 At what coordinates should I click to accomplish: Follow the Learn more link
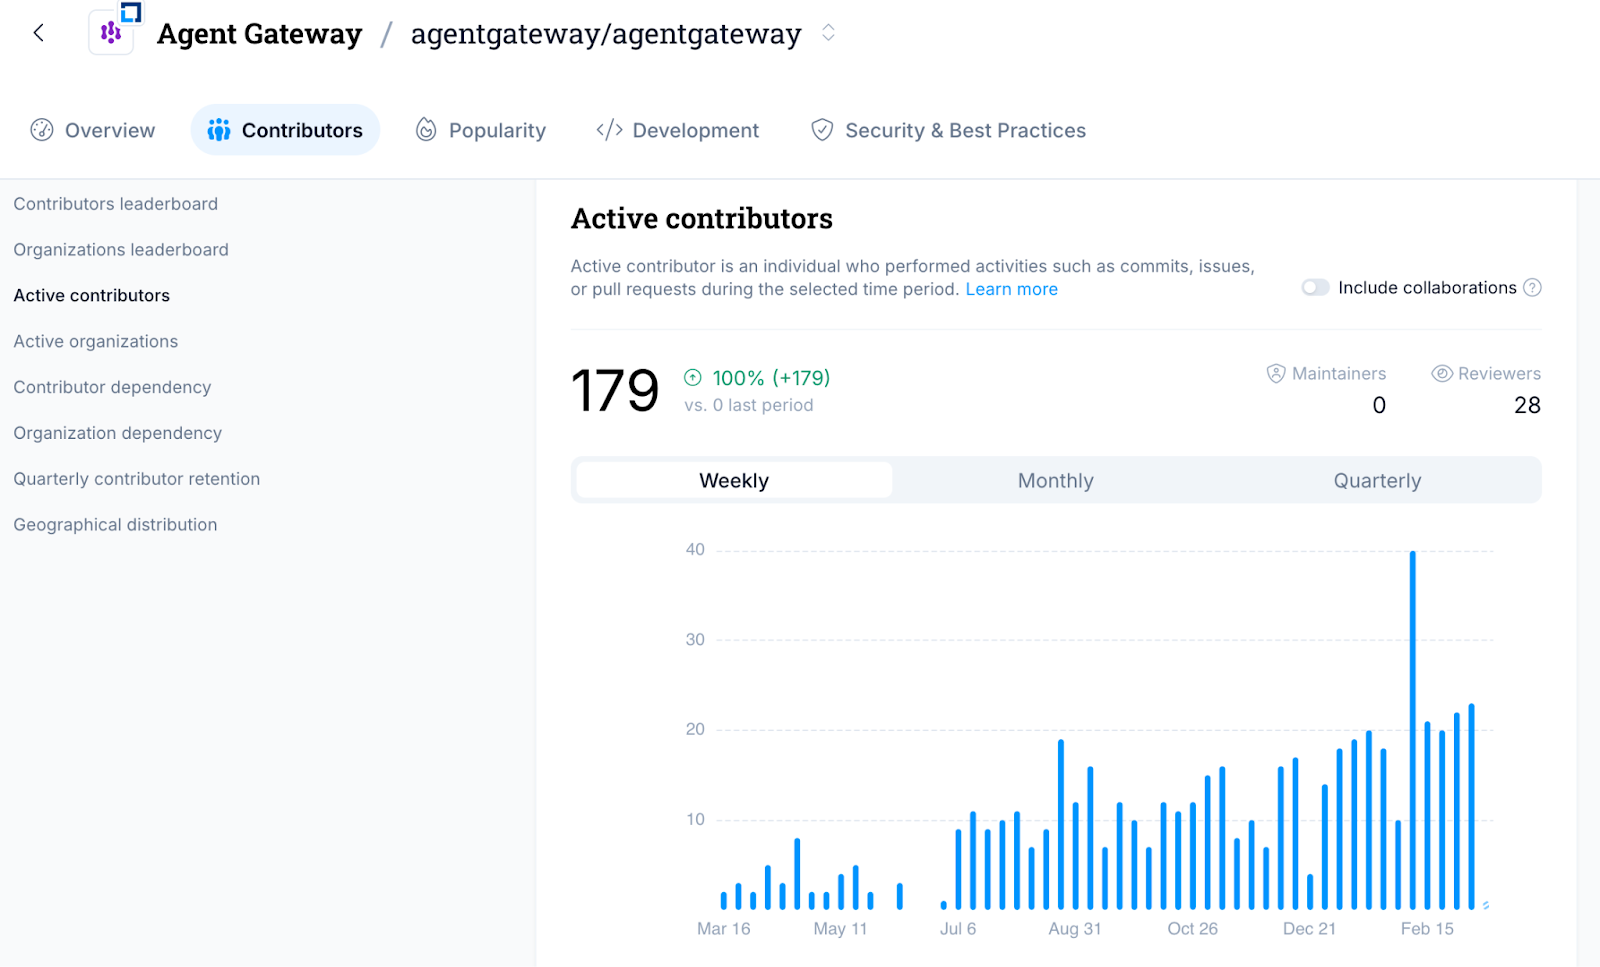coord(1011,289)
